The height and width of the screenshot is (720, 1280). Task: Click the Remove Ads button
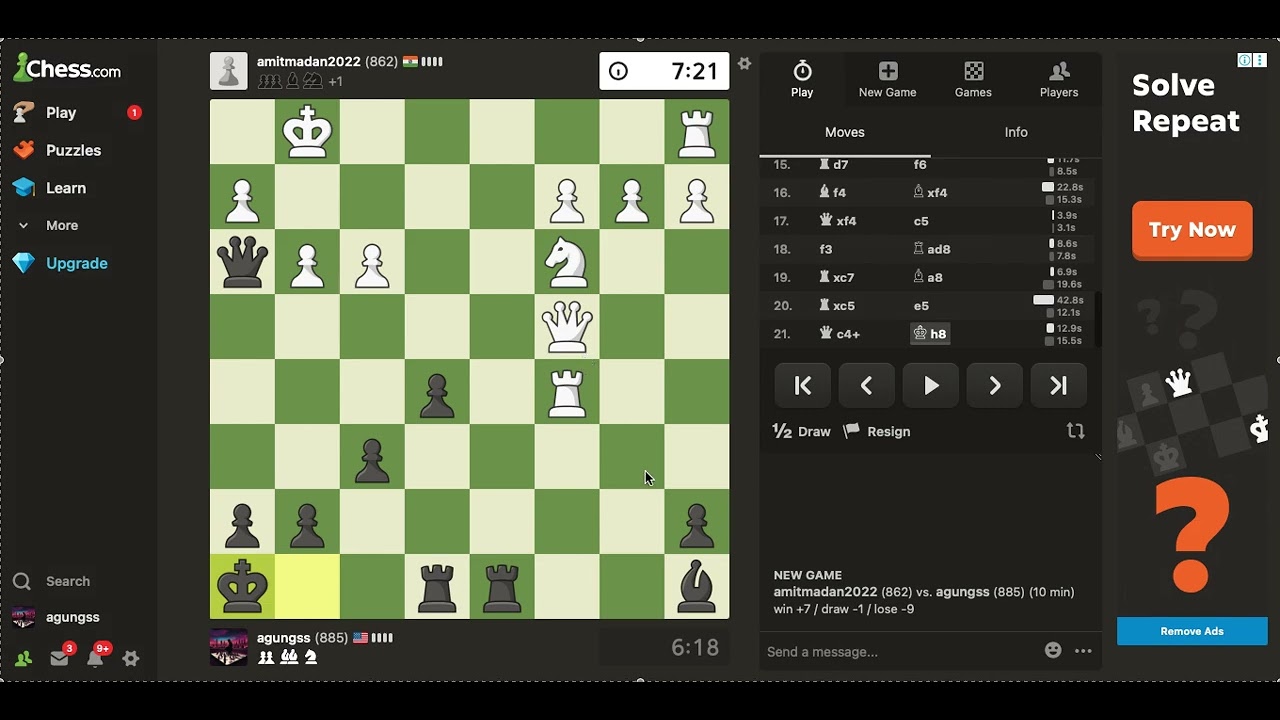click(1192, 631)
